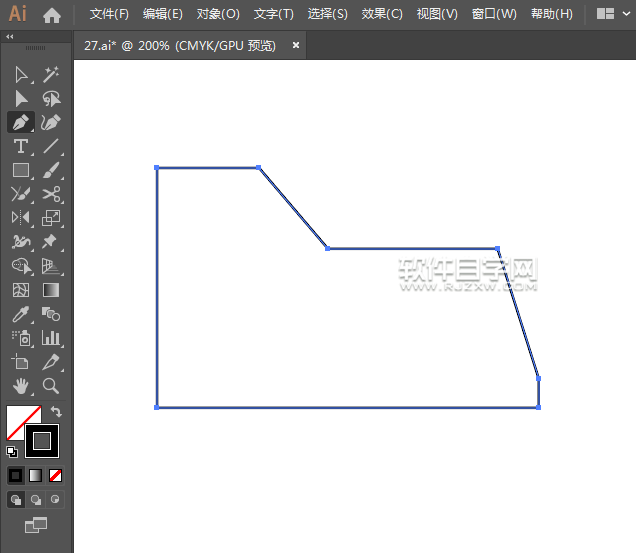Swap fill and stroke colors

[x=57, y=411]
